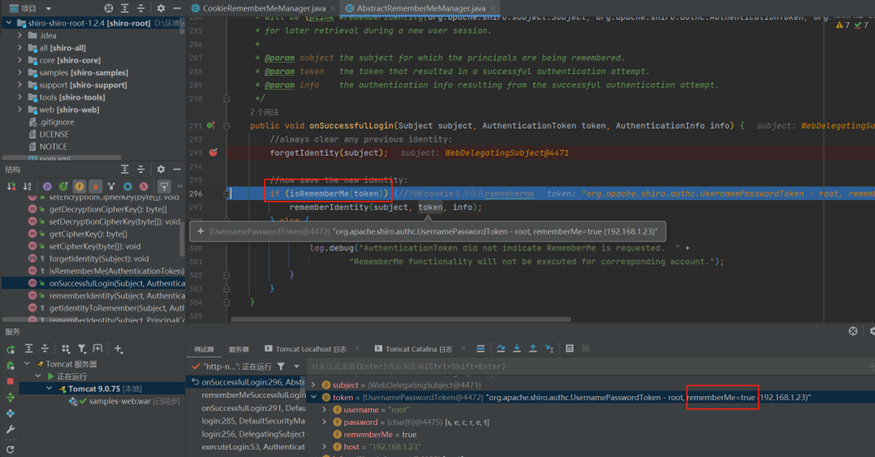The image size is (875, 457).
Task: Click Run to Cursor debugger icon
Action: [550, 349]
